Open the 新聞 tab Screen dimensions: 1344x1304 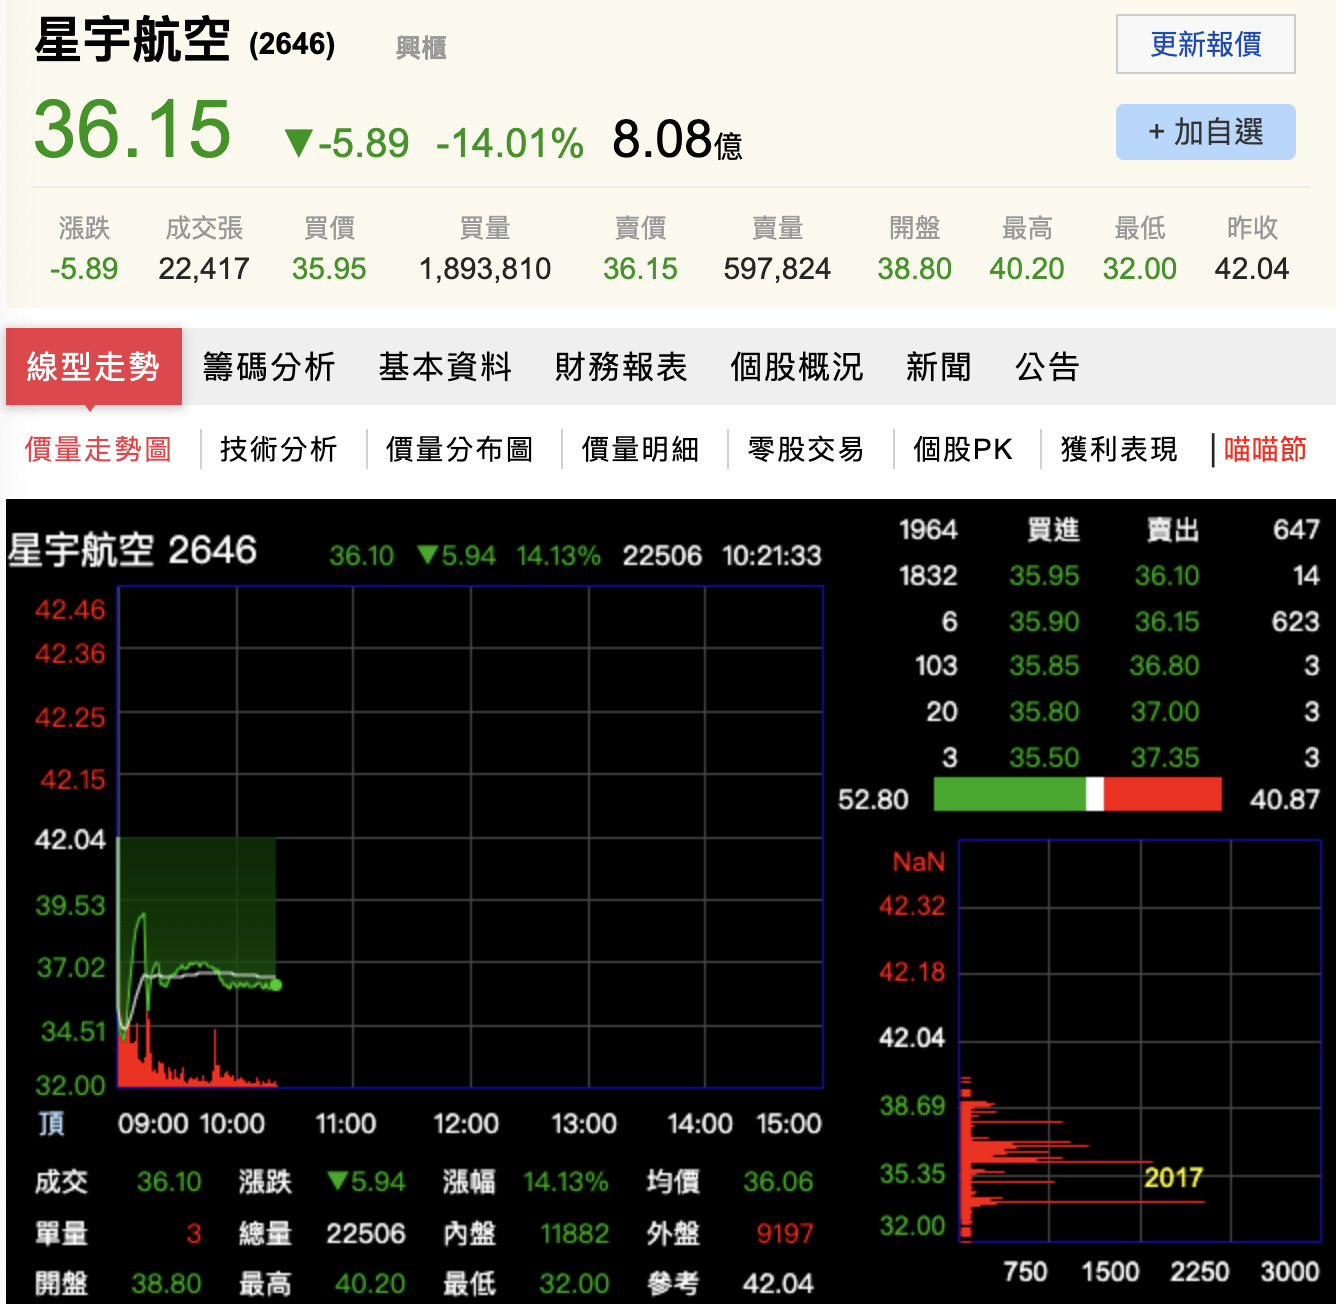point(938,367)
